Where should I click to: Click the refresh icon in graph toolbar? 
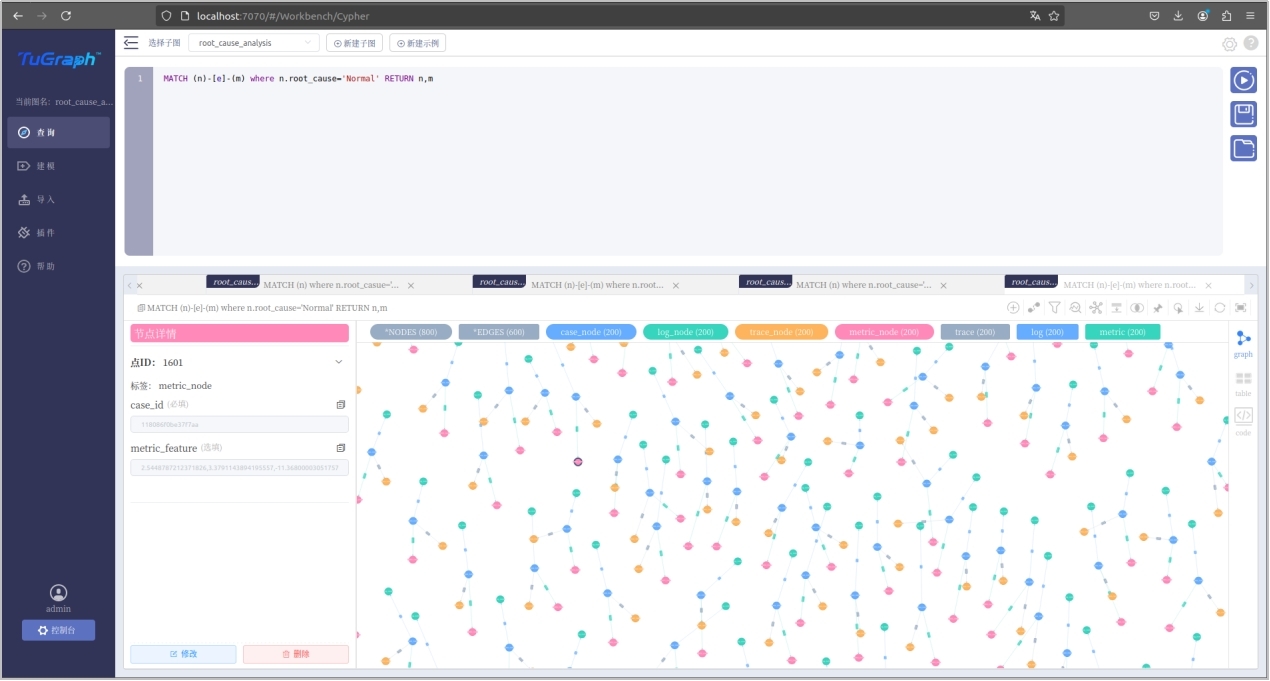pos(1219,308)
